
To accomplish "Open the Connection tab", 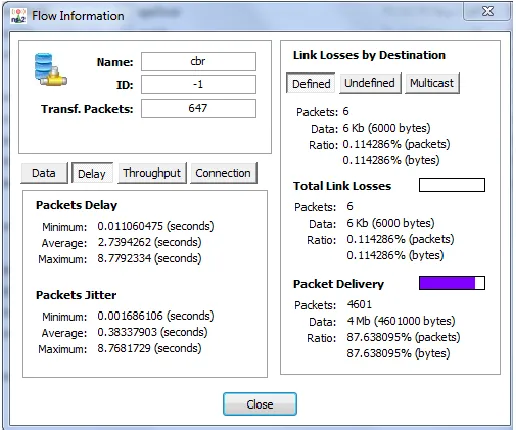I will point(223,173).
